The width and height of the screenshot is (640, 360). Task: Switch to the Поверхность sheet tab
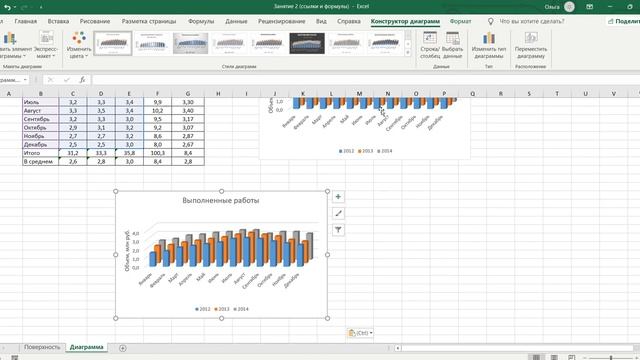(42, 347)
